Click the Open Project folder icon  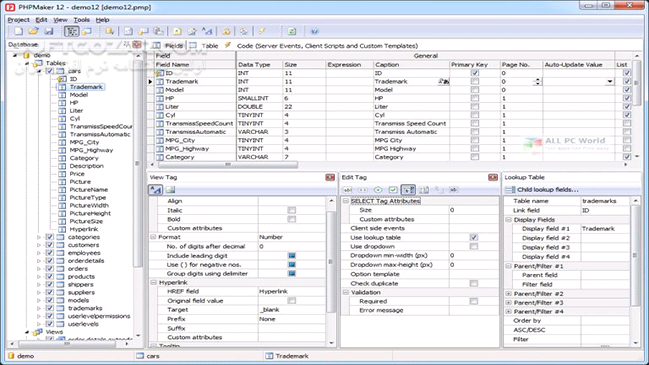[x=34, y=31]
